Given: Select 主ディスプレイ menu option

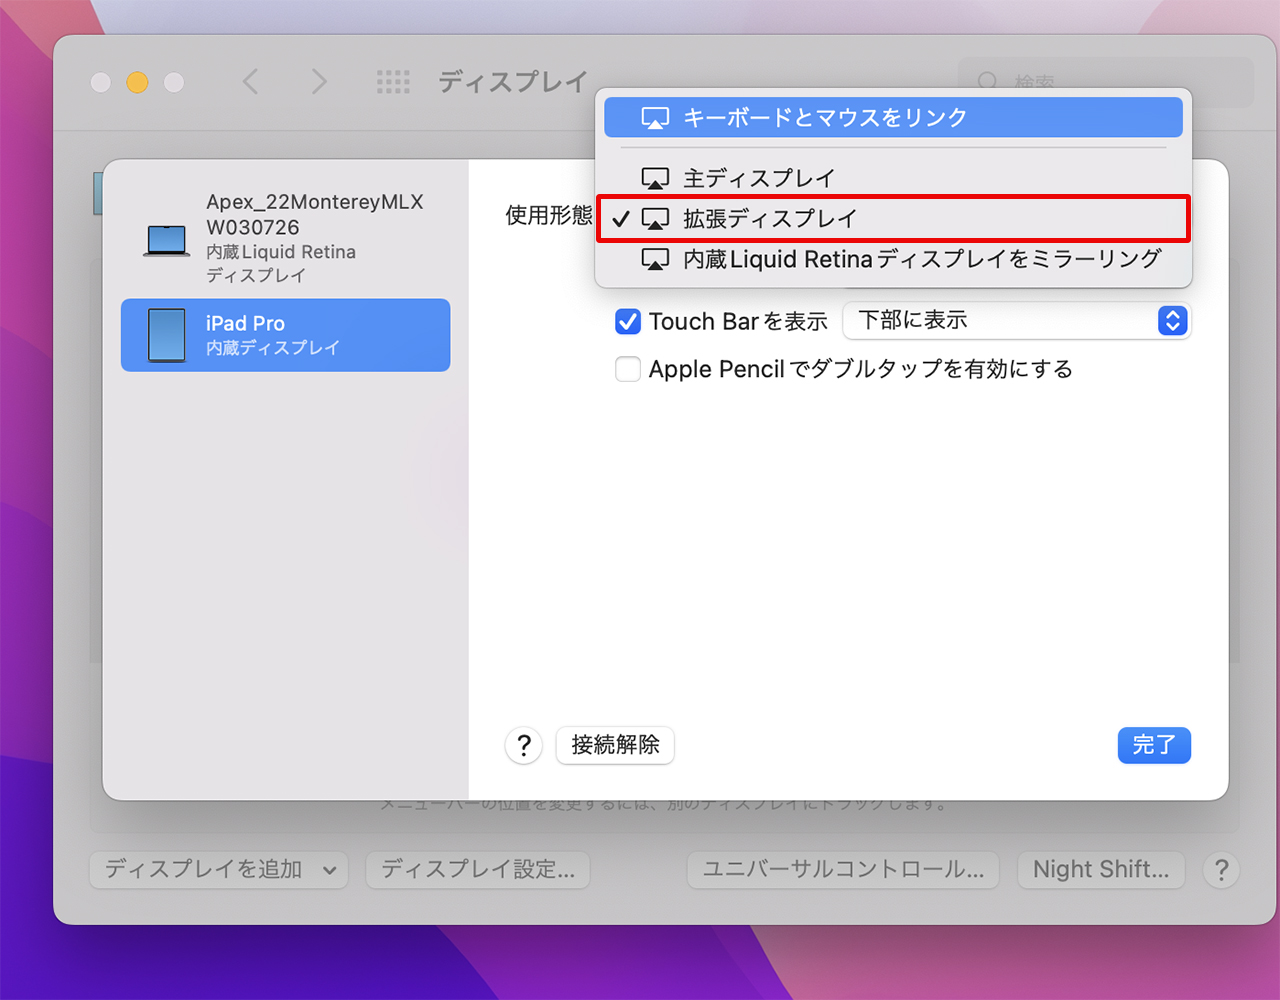Looking at the screenshot, I should click(x=893, y=178).
